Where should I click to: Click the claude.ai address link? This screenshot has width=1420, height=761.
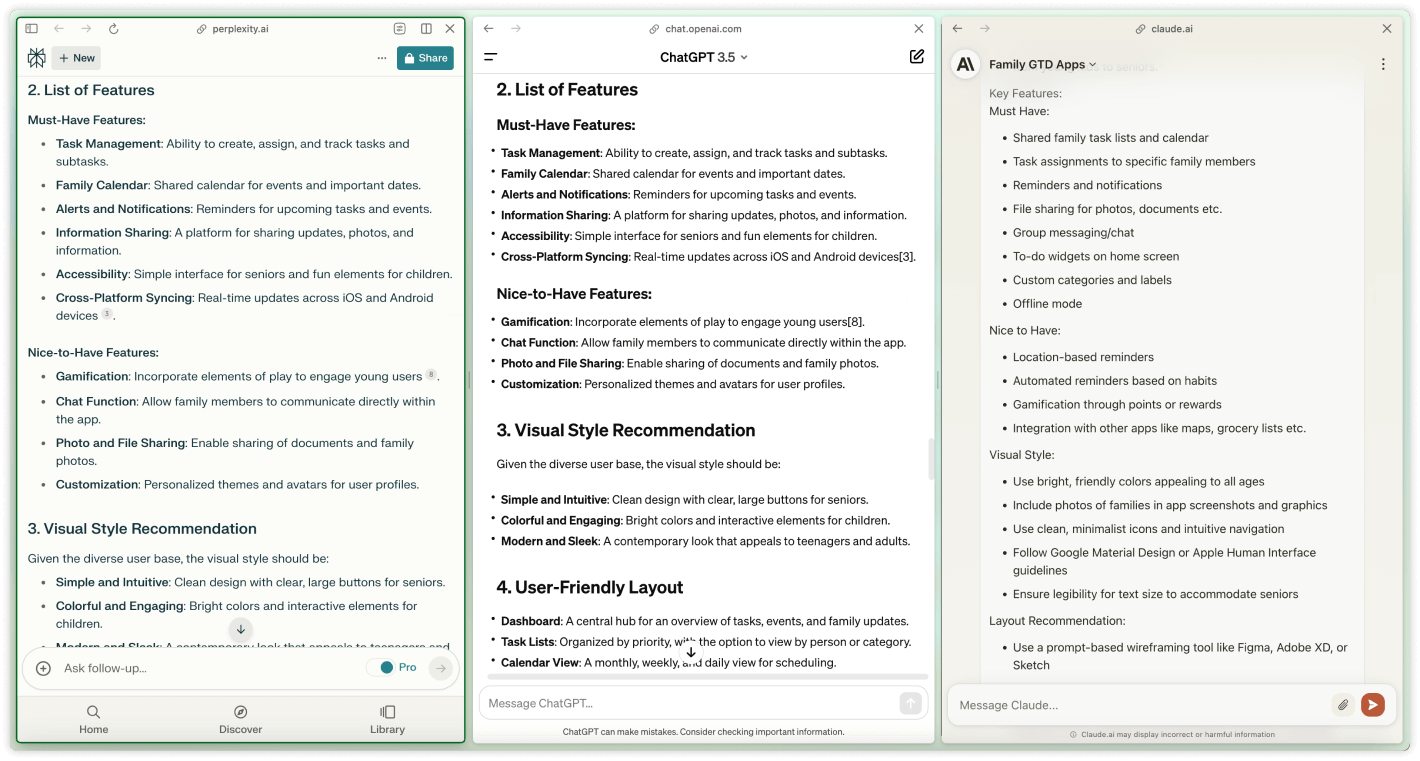pos(1164,29)
